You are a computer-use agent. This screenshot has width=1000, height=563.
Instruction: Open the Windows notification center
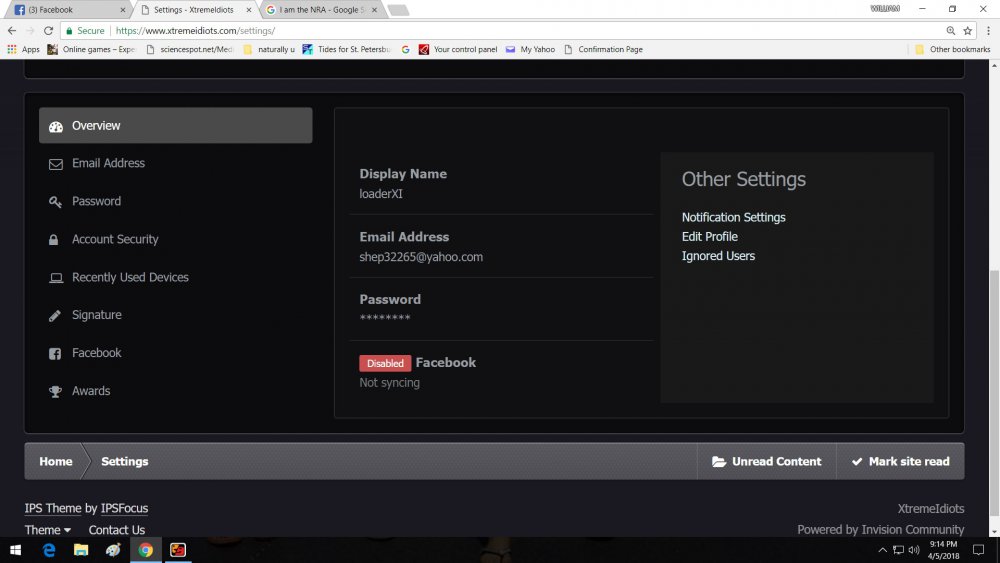click(x=978, y=550)
